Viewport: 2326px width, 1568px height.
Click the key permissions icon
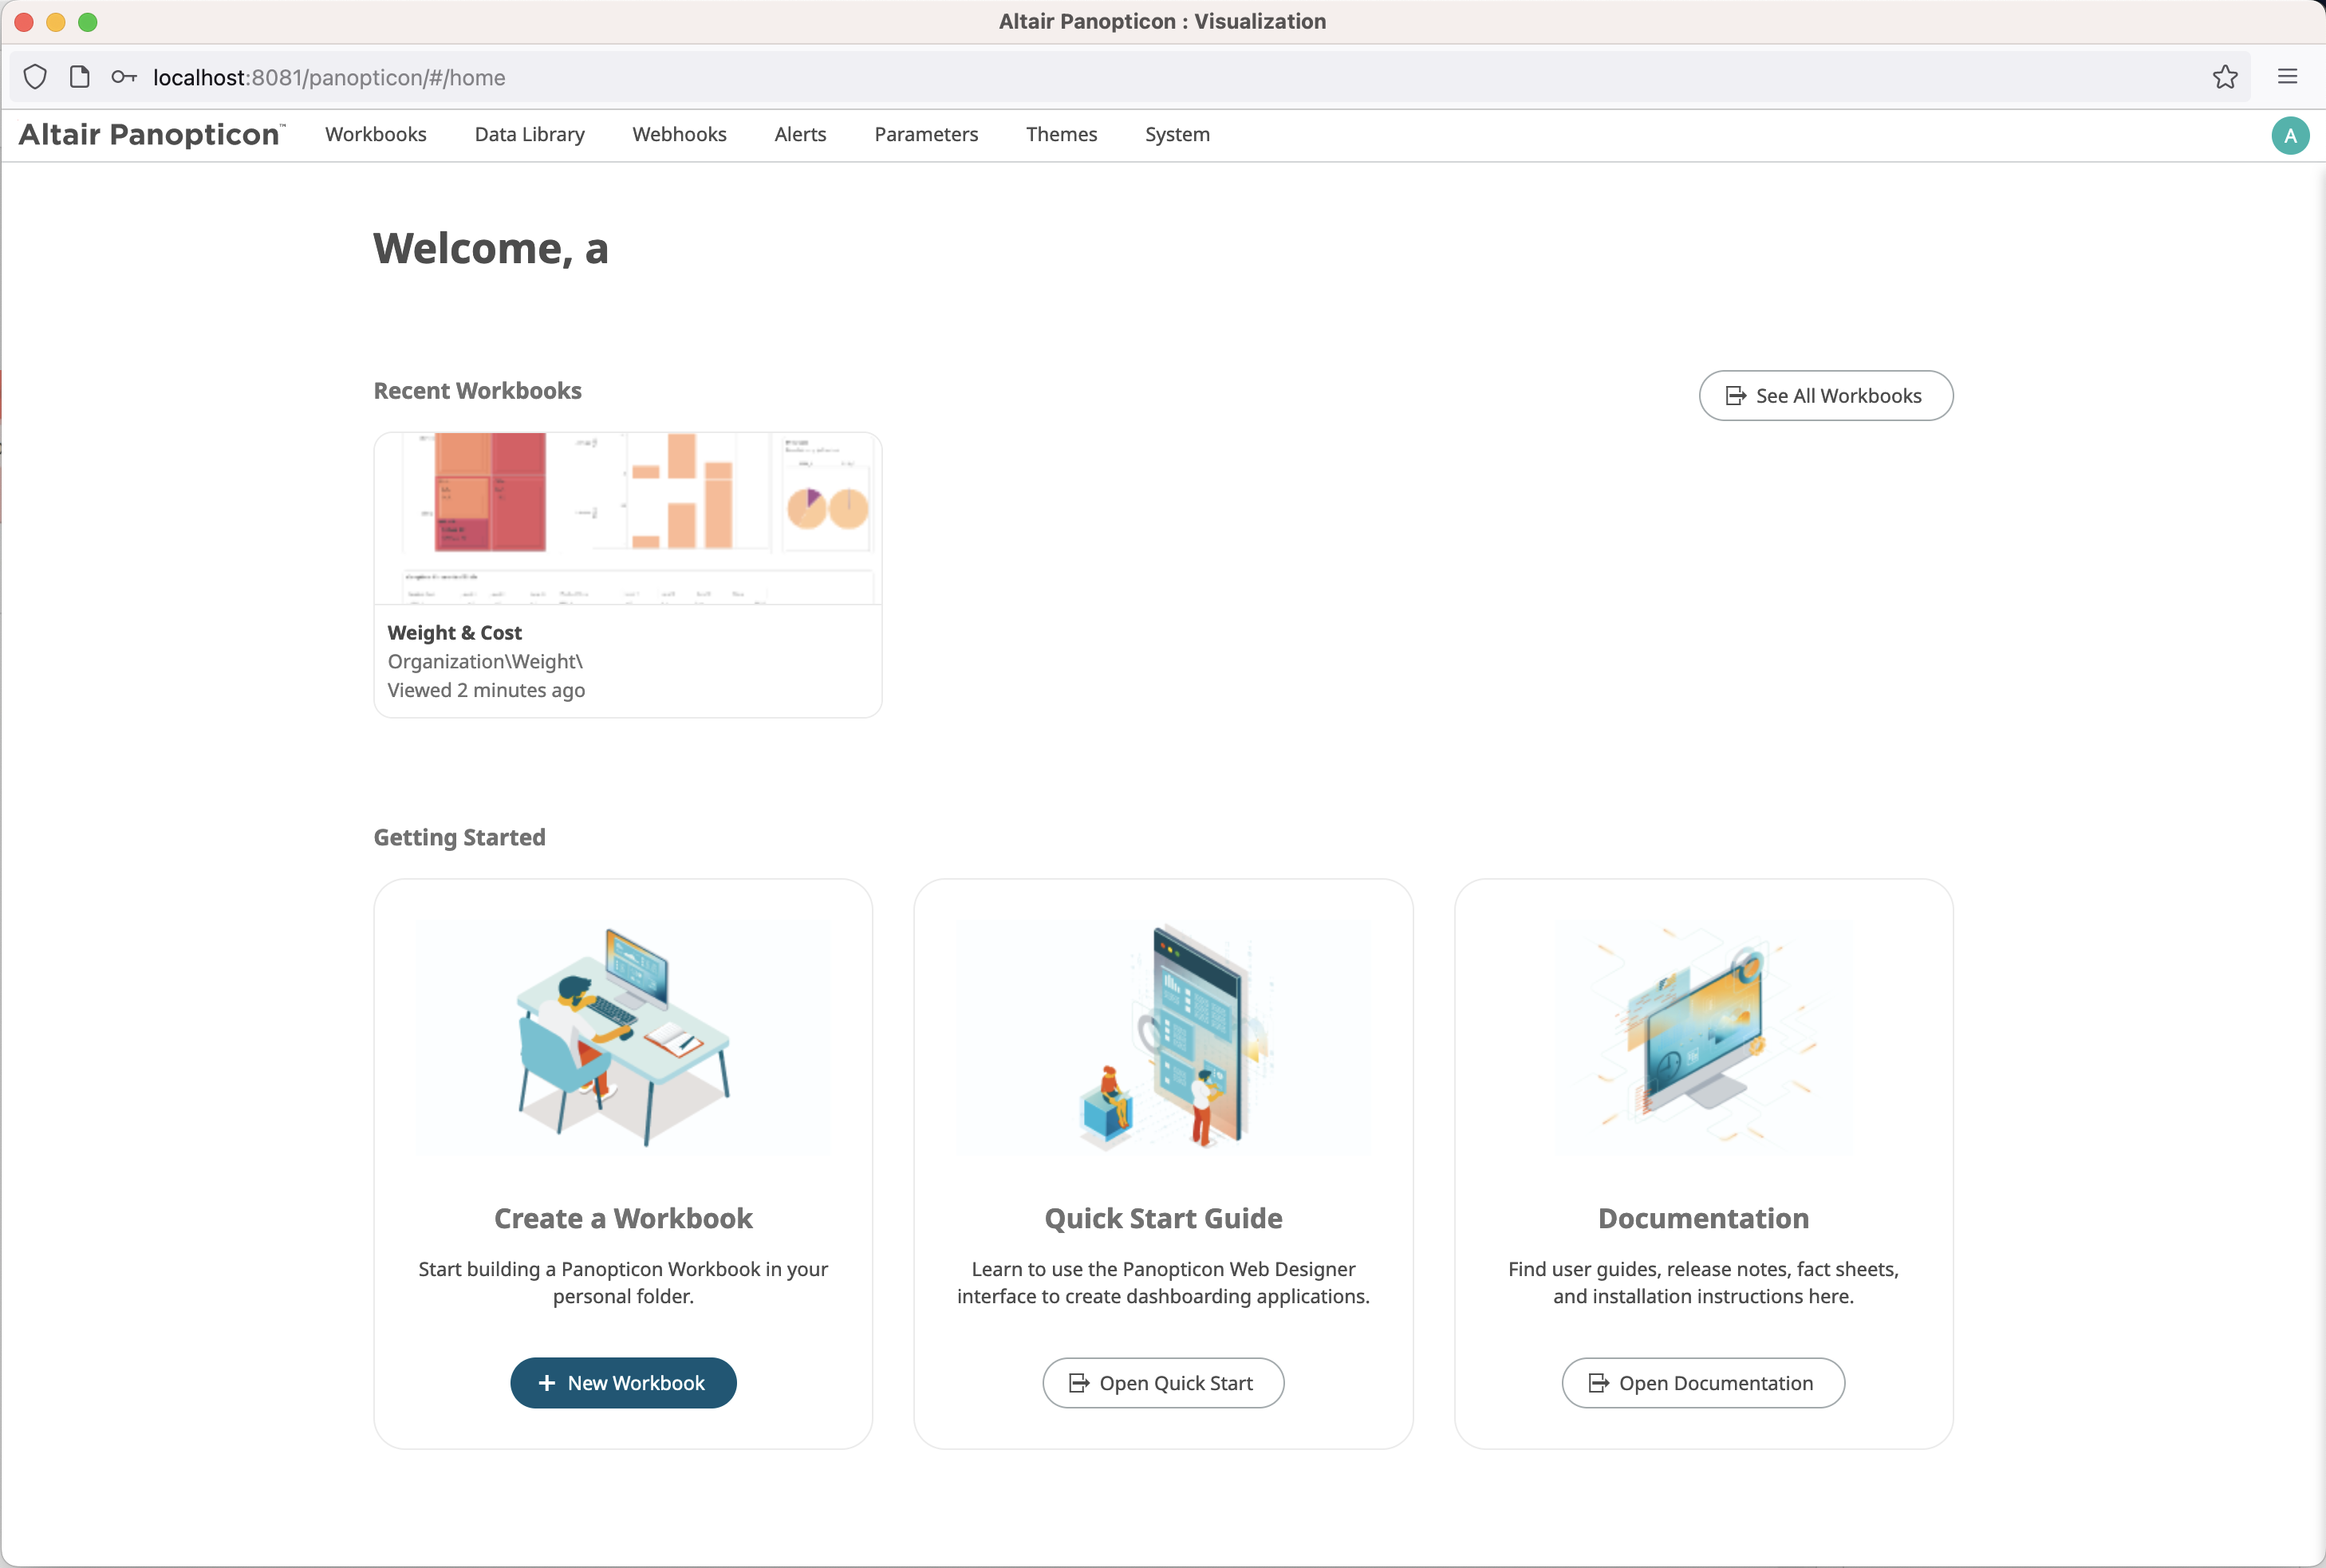[x=124, y=77]
